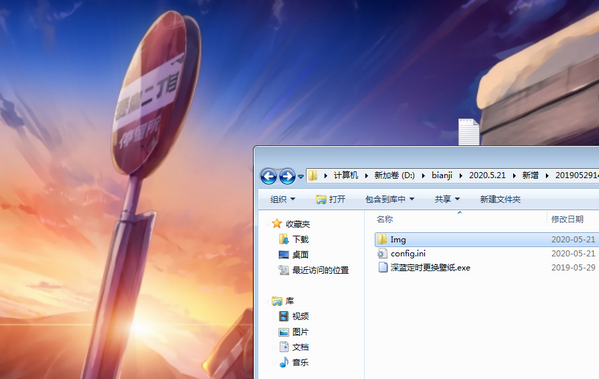The image size is (599, 379).
Task: Click 新建文件夹 button
Action: click(500, 199)
